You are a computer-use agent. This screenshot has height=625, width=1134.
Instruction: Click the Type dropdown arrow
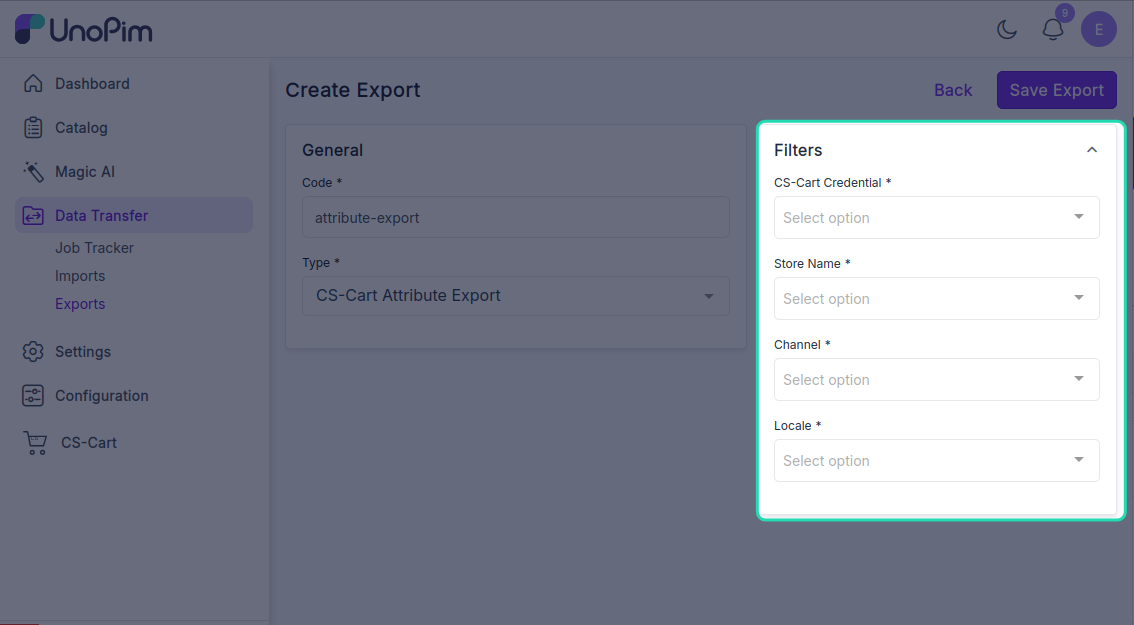coord(709,297)
